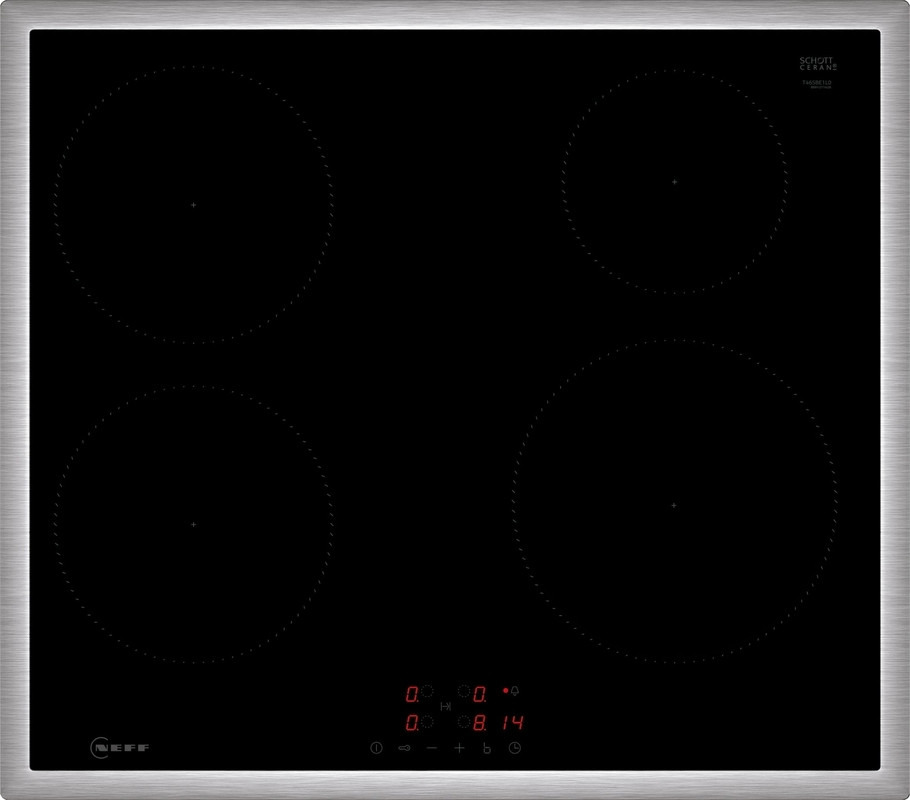910x800 pixels.
Task: Tap the clock timer icon
Action: coord(514,748)
